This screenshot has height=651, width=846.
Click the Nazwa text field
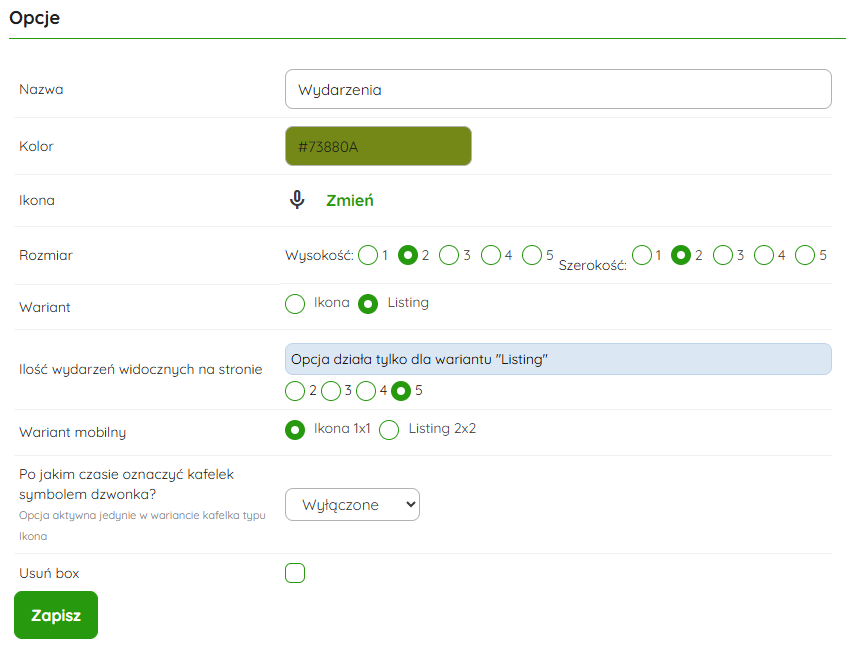click(x=558, y=89)
